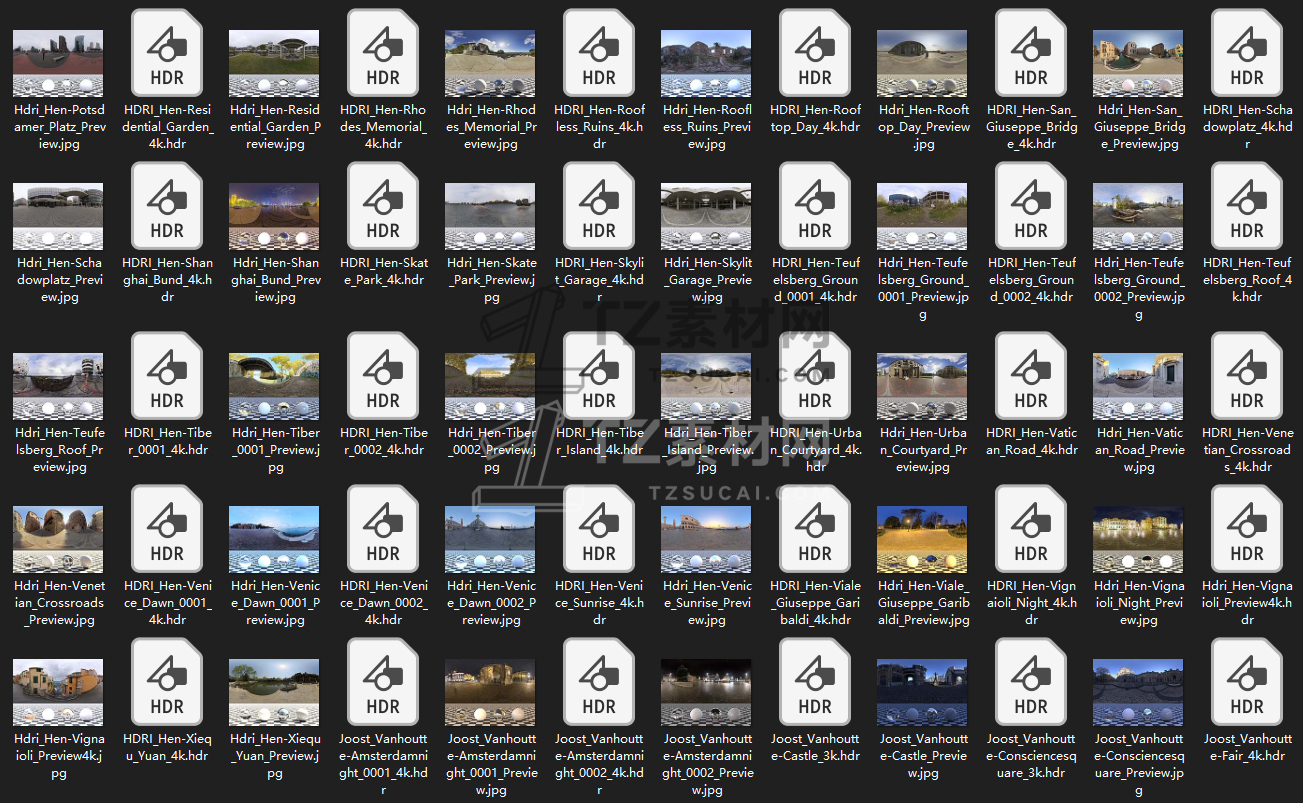
Task: Click the file name "Hdri_Hen-Vignaioli_Preview4k.hdr"
Action: 1247,603
